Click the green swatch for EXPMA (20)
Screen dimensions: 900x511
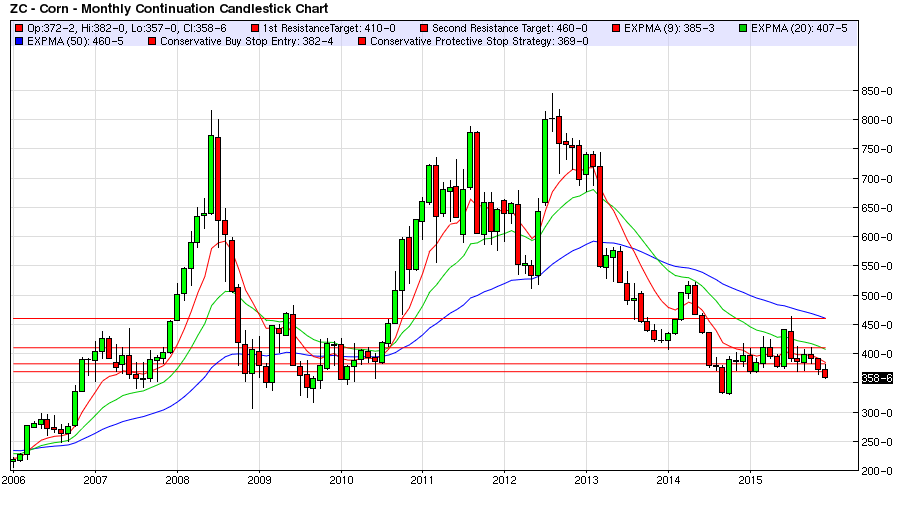point(743,28)
